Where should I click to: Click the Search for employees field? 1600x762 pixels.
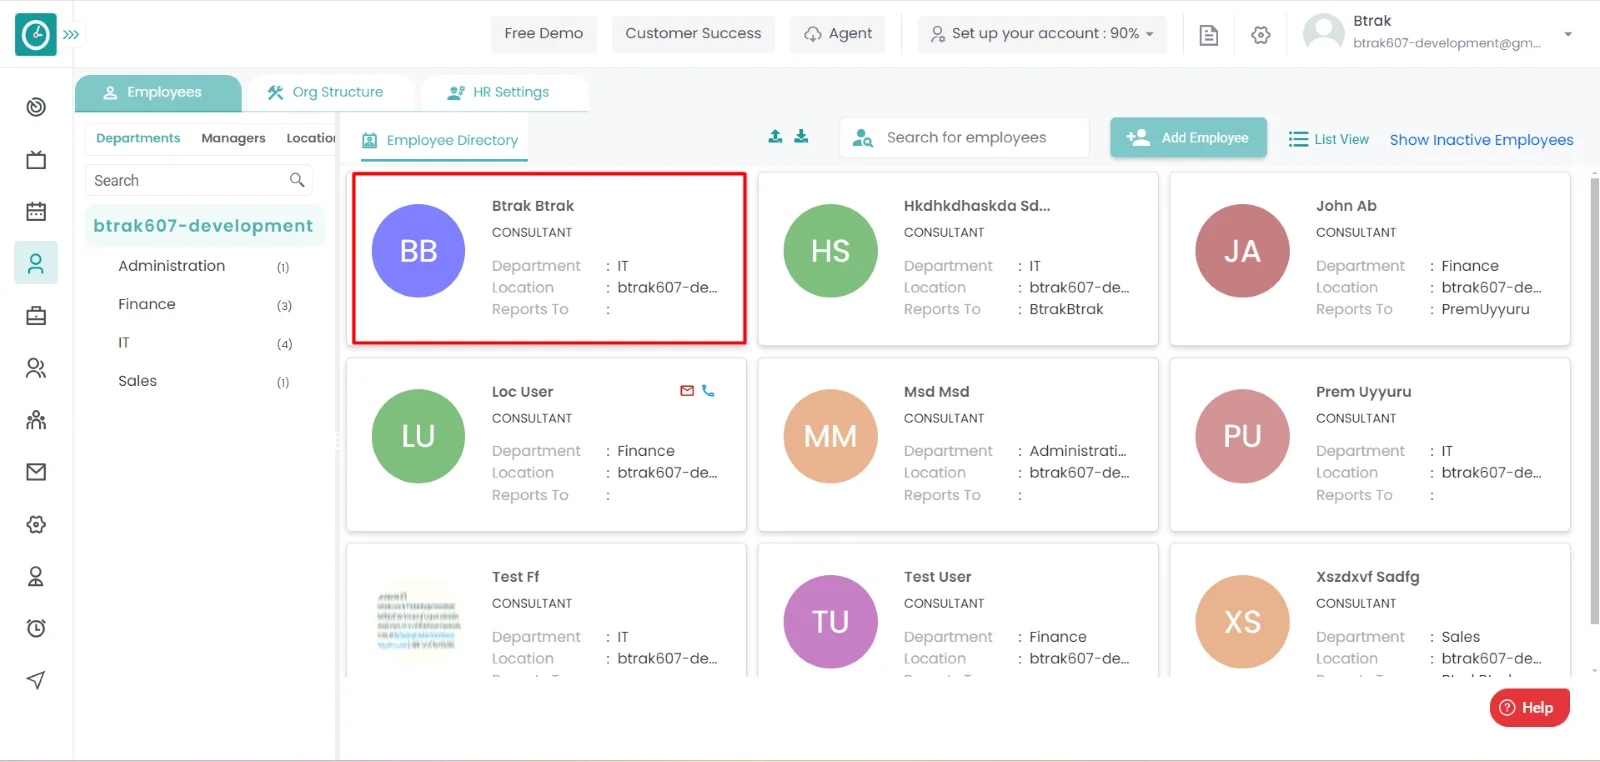point(966,138)
